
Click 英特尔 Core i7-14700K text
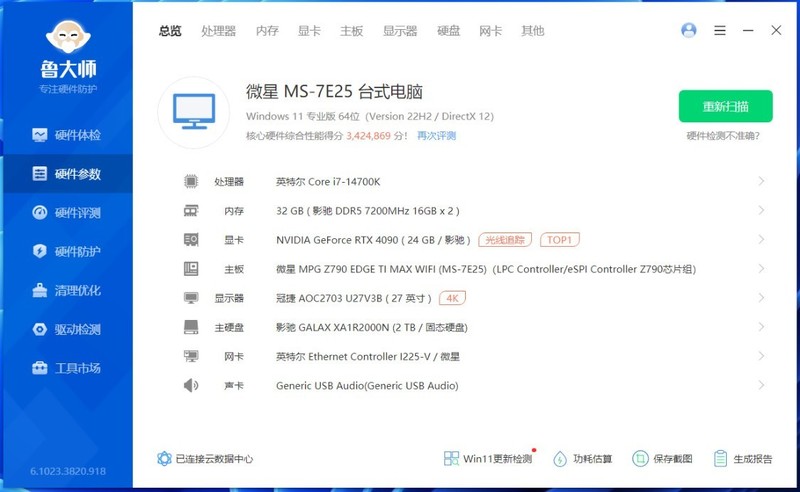point(328,182)
